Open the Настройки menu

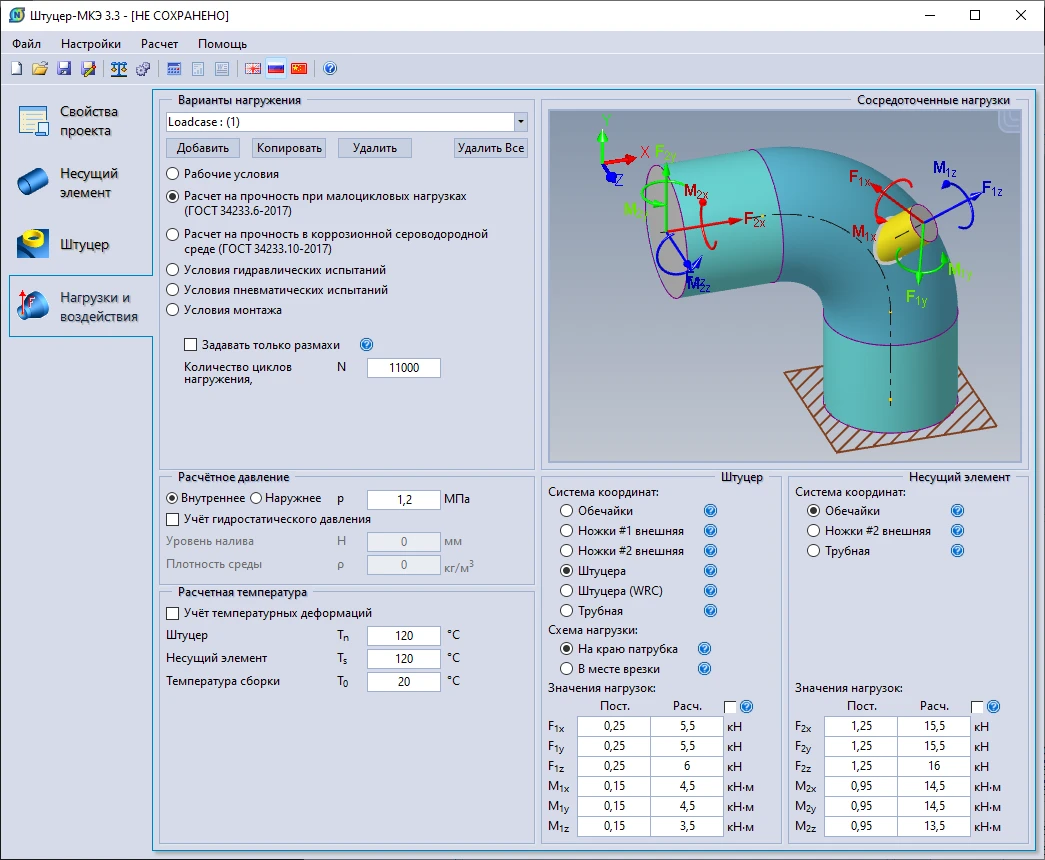click(x=90, y=44)
